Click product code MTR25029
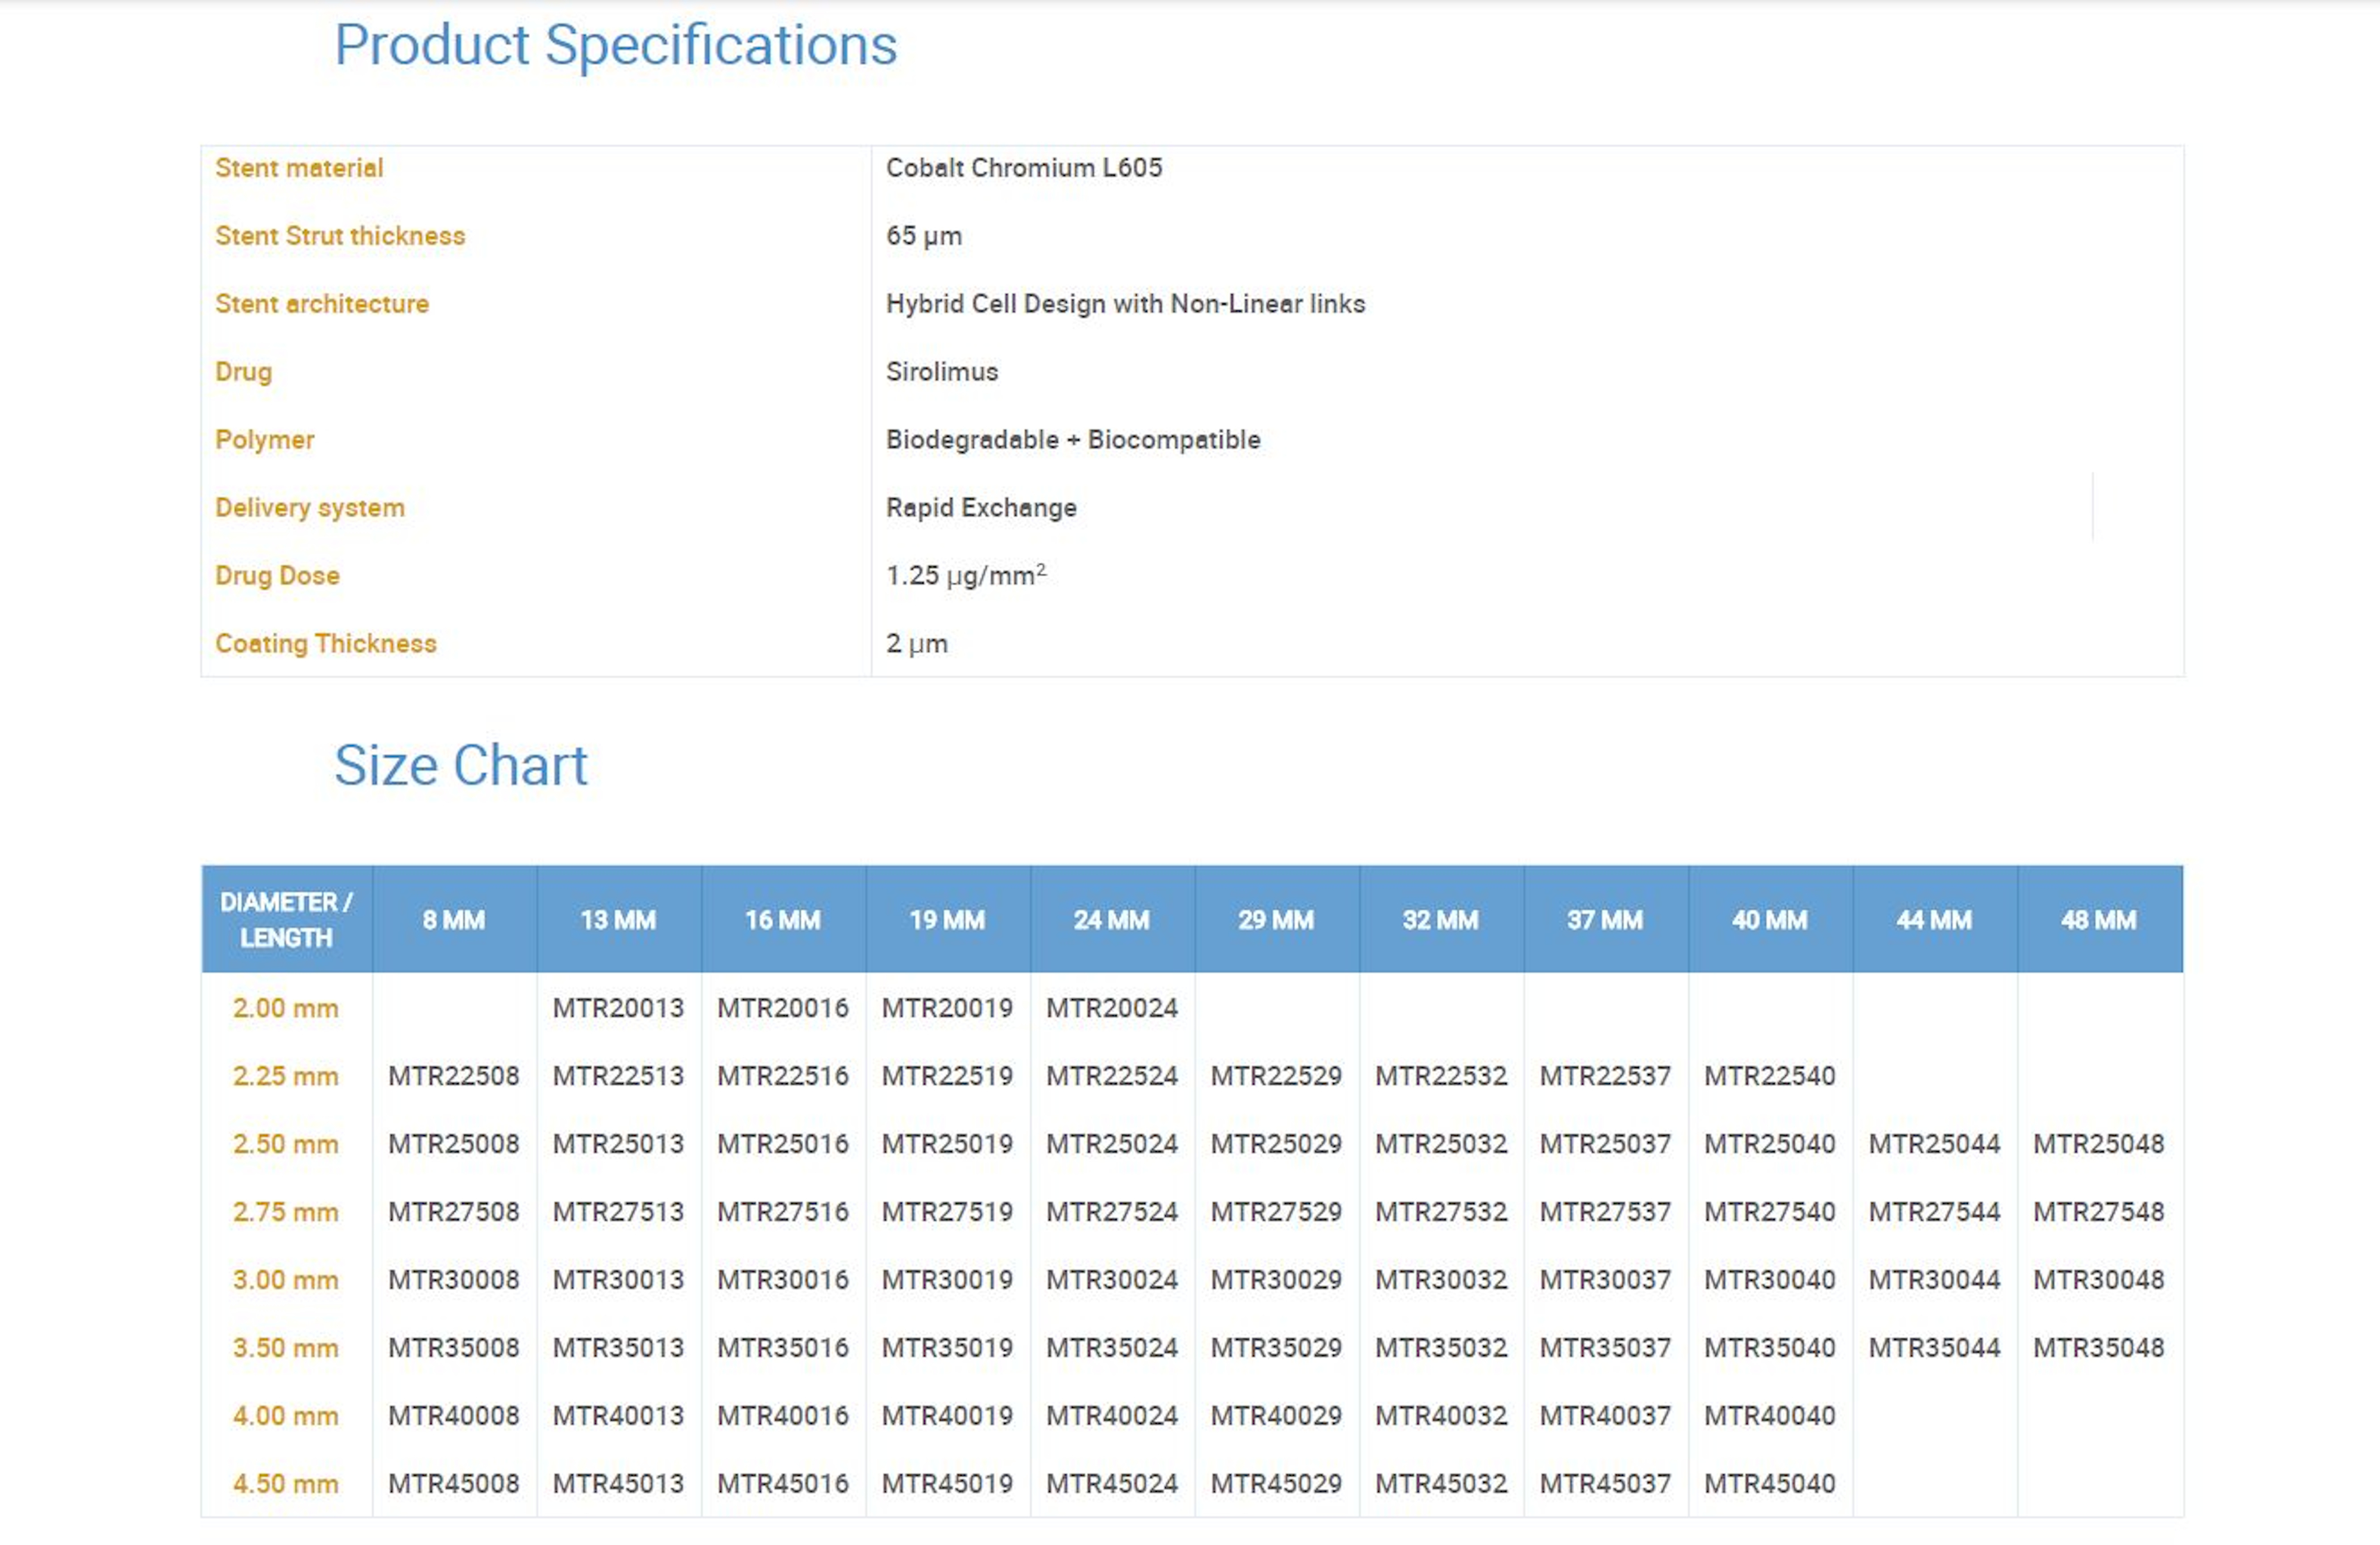Screen dimensions: 2380x1545 (1277, 1144)
